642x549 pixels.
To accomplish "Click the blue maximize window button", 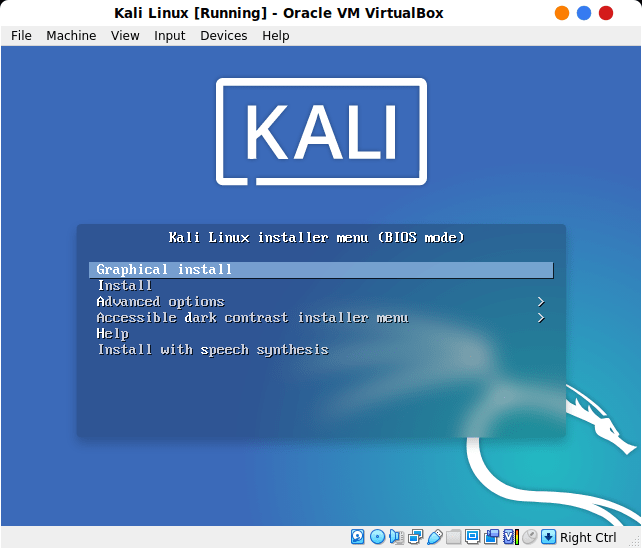I will (x=584, y=13).
